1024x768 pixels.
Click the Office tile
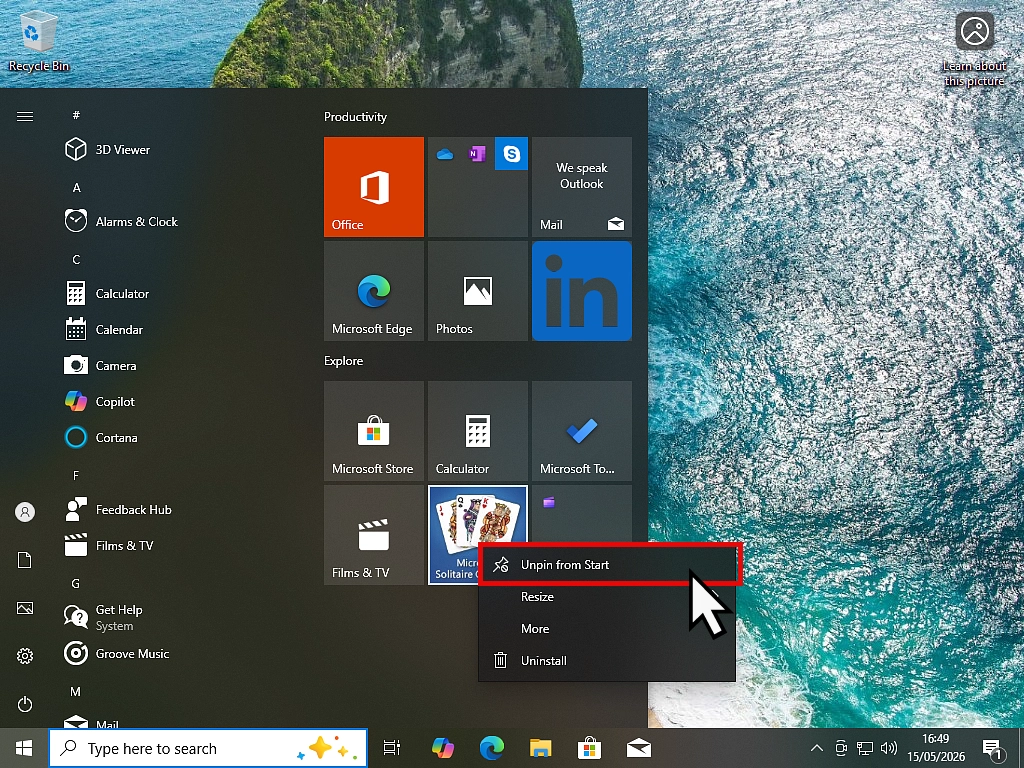[x=374, y=187]
